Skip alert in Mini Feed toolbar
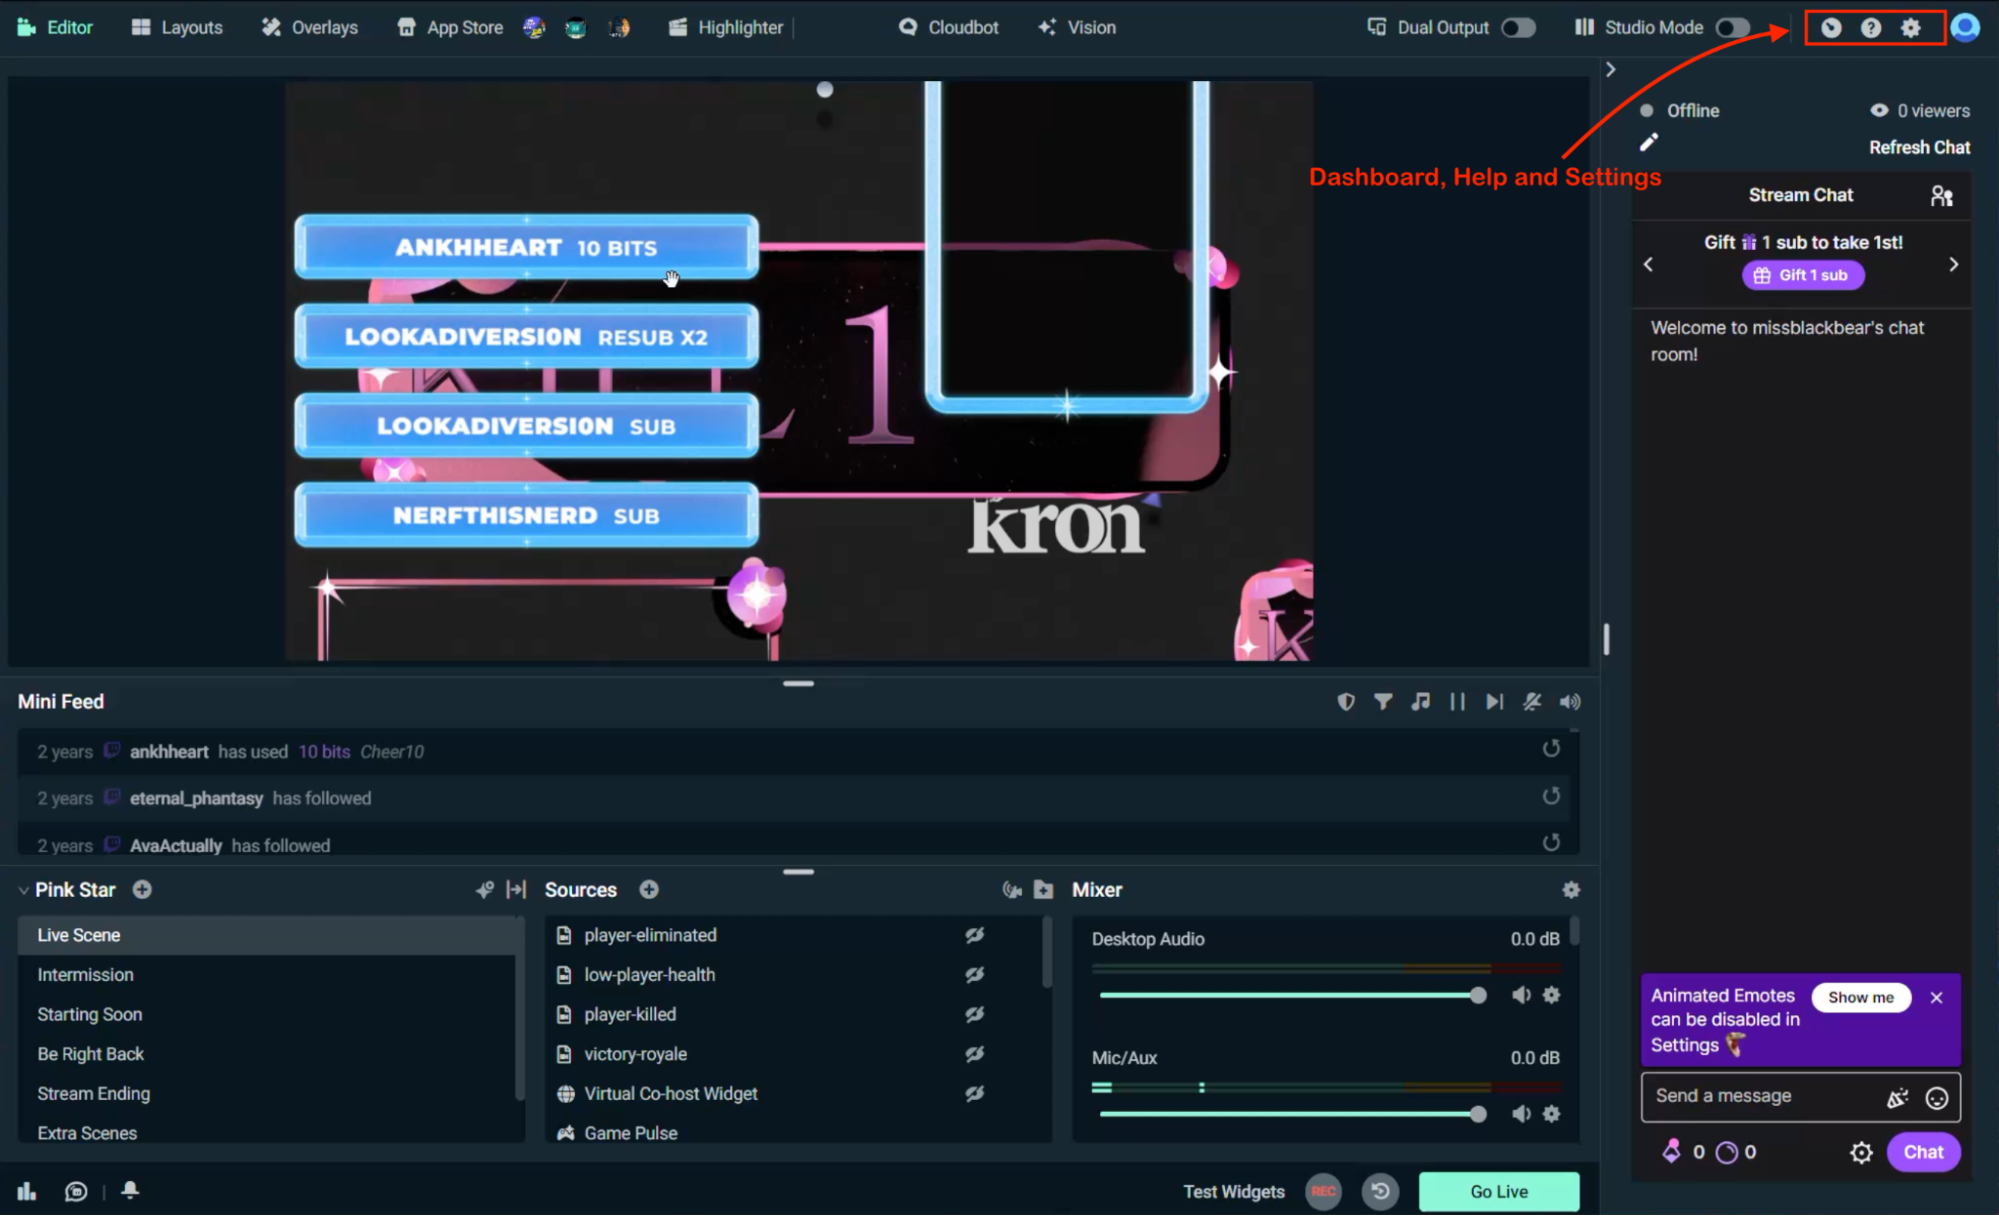Viewport: 1999px width, 1216px height. tap(1494, 702)
